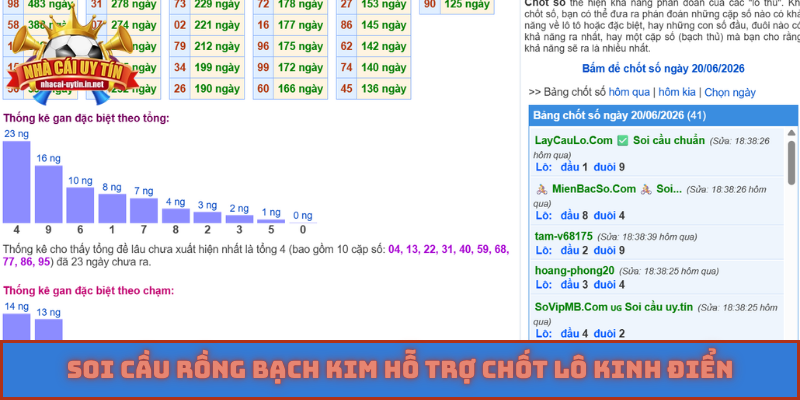
Task: Click the '172 ngày' cell for number 99
Action: (x=301, y=67)
